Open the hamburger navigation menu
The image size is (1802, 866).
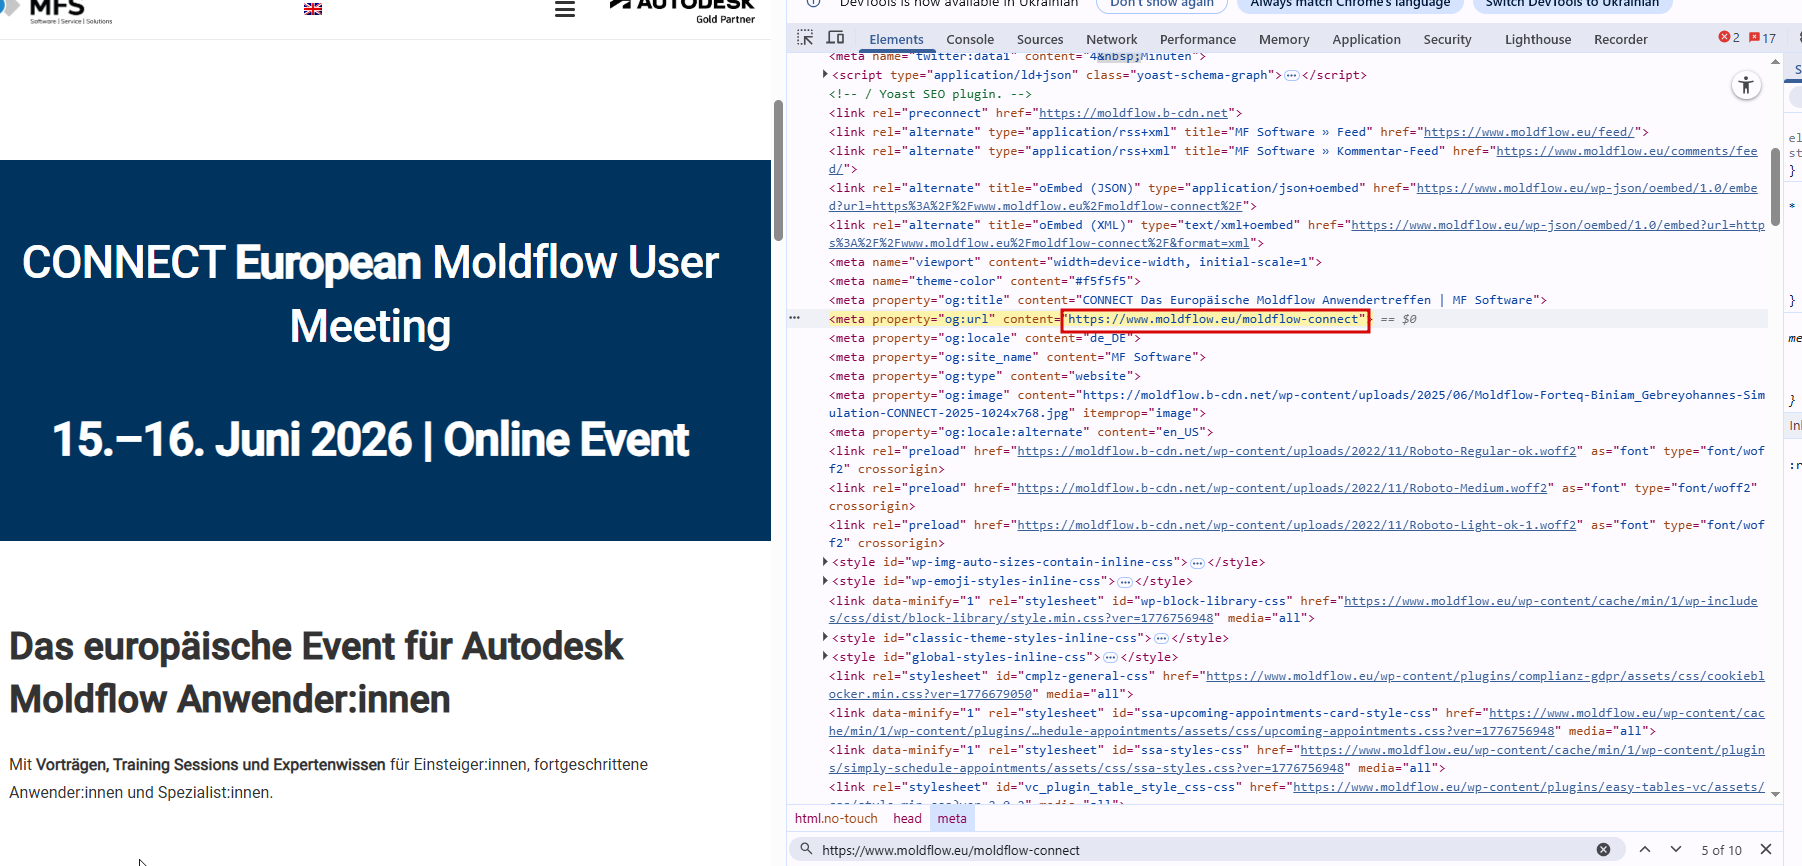pos(565,9)
